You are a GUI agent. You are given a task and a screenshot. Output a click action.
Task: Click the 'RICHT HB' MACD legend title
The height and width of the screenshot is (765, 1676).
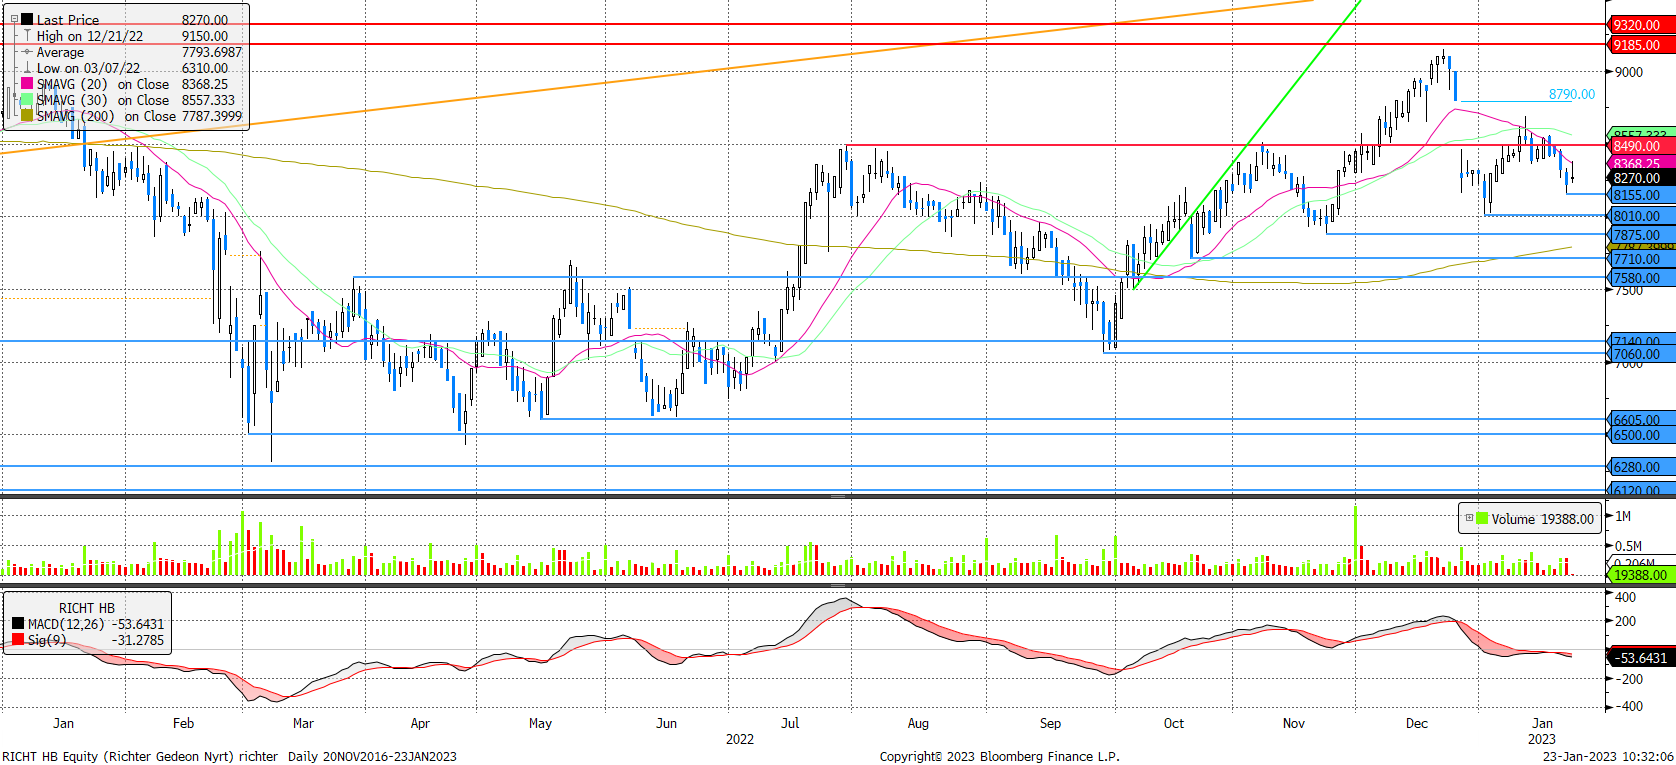pyautogui.click(x=87, y=608)
